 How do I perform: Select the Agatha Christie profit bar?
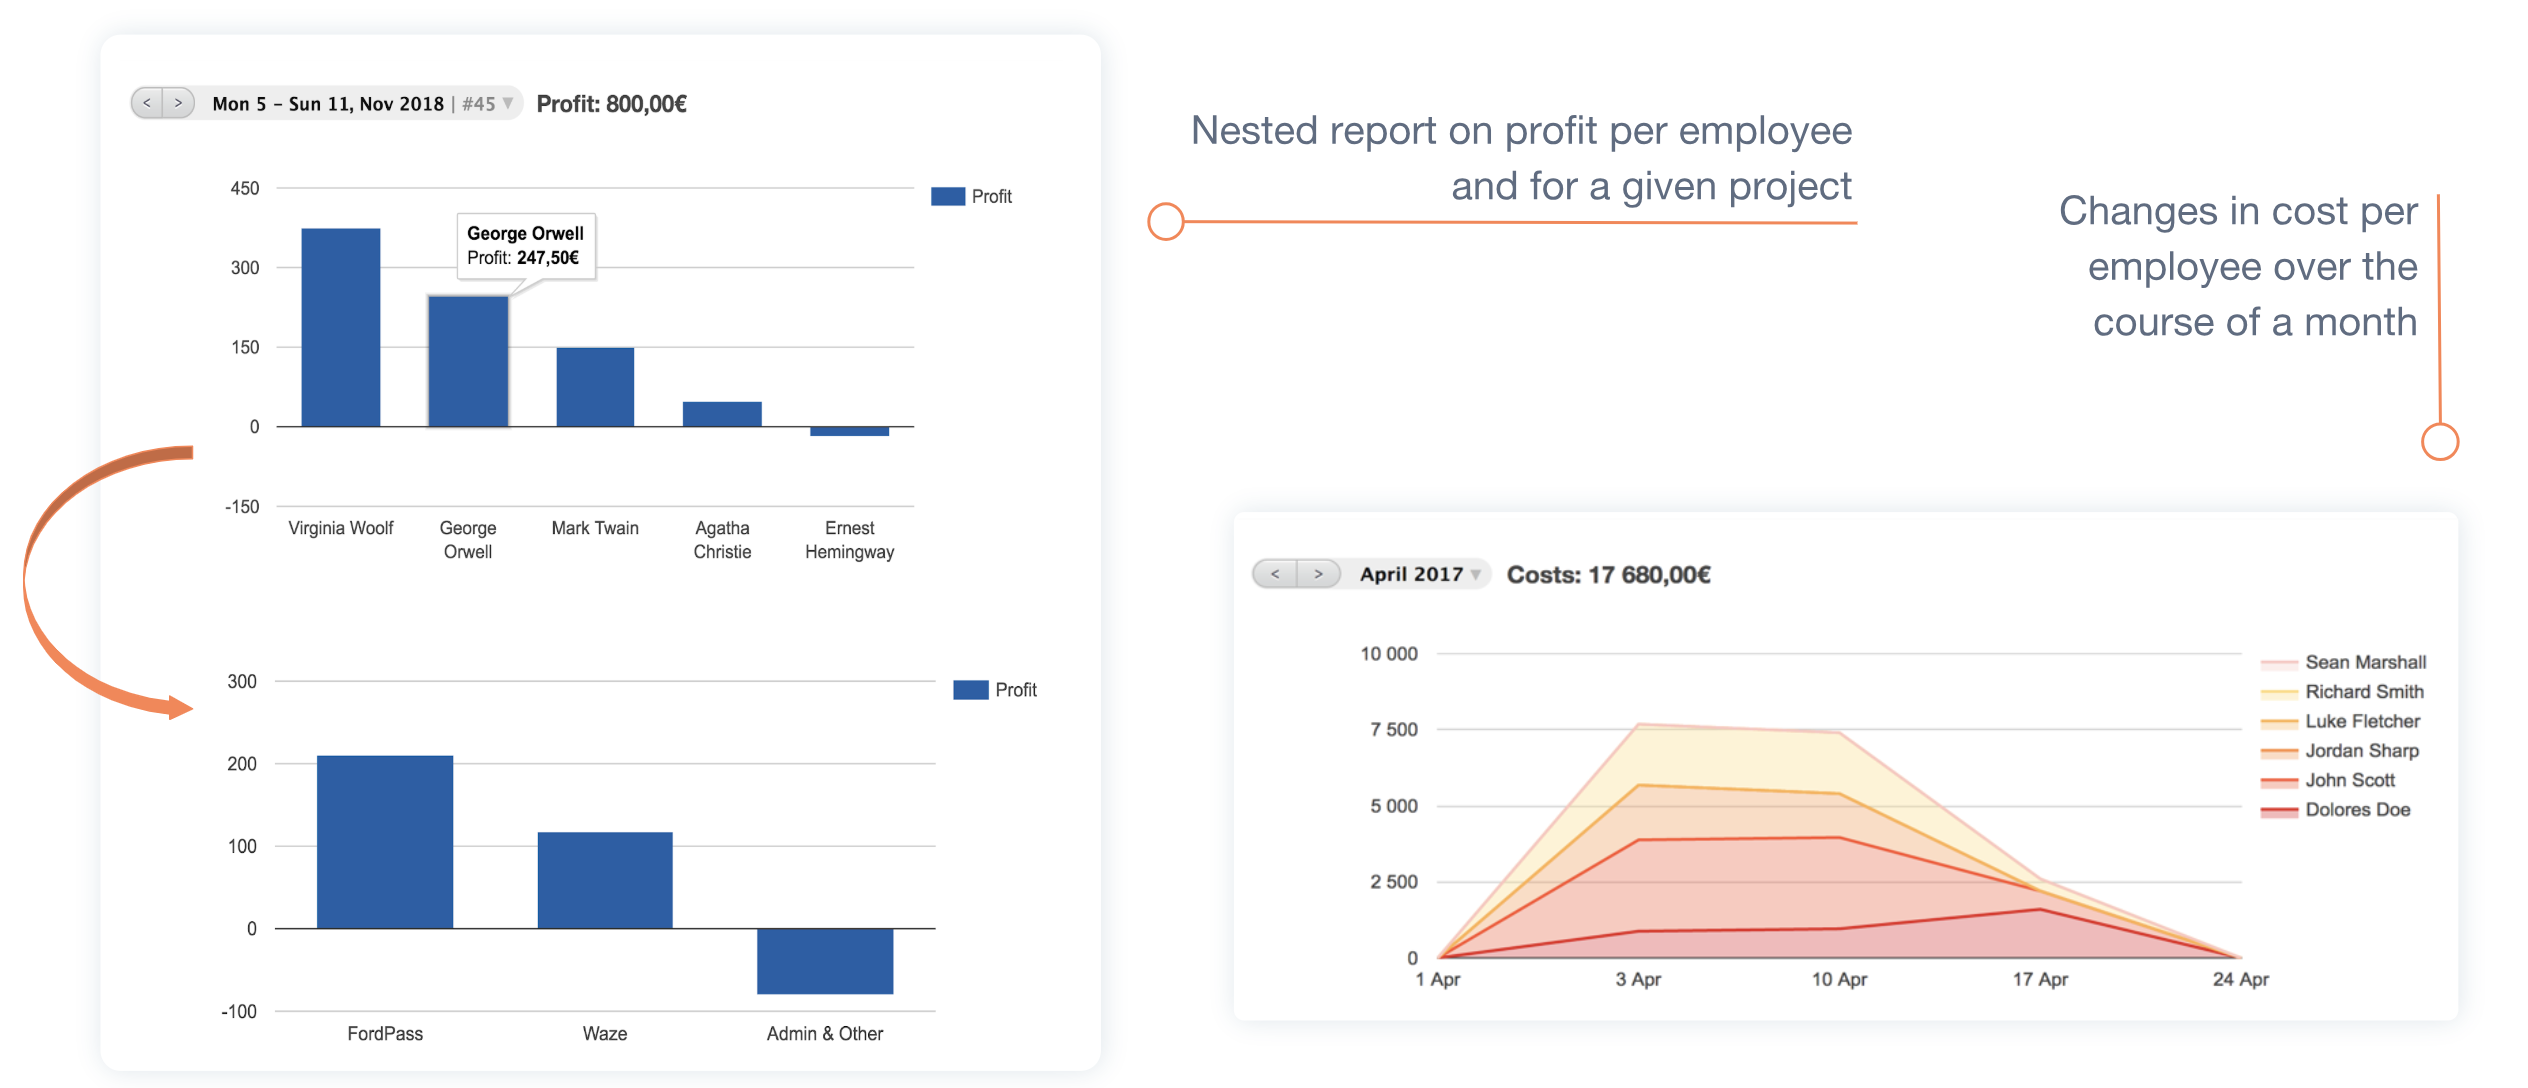pos(722,414)
